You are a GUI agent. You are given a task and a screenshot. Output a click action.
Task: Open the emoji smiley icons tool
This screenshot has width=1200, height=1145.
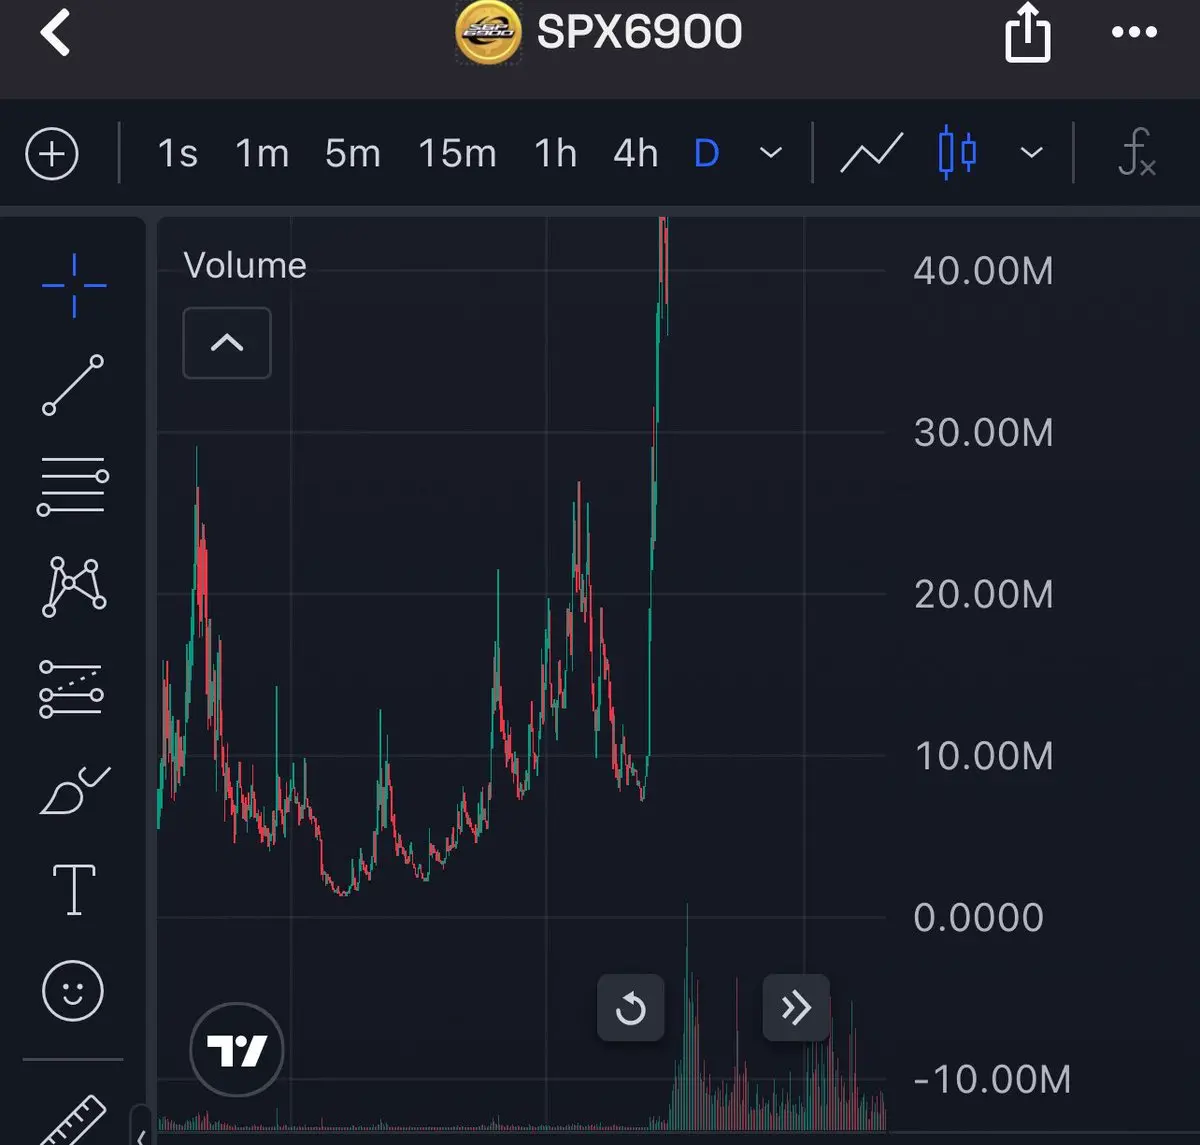73,991
